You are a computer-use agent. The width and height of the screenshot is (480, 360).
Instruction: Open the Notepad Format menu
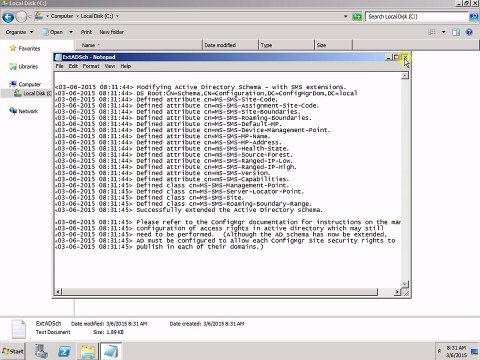click(x=91, y=66)
